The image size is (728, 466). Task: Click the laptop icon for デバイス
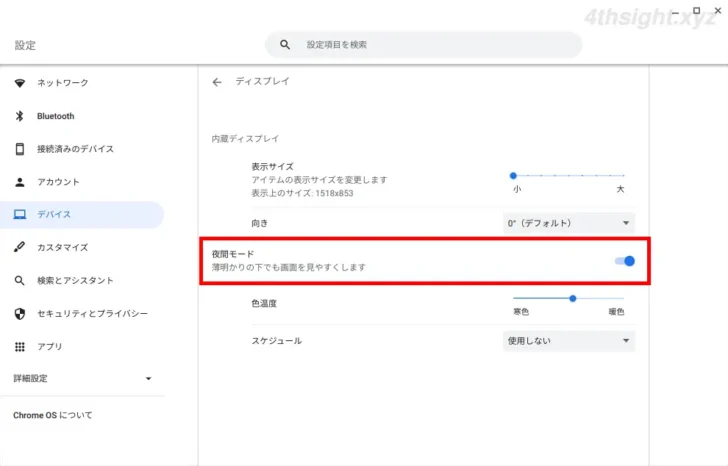point(20,214)
